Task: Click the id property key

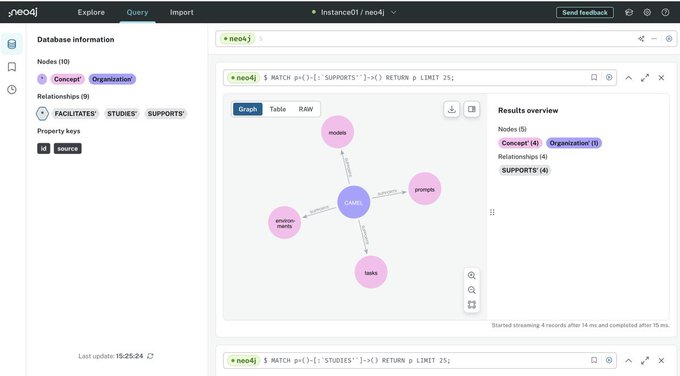Action: [43, 148]
